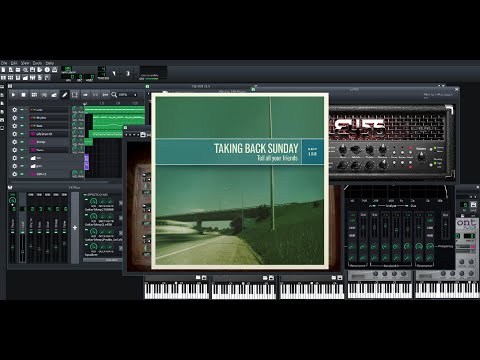Open the Edit menu

[14, 63]
